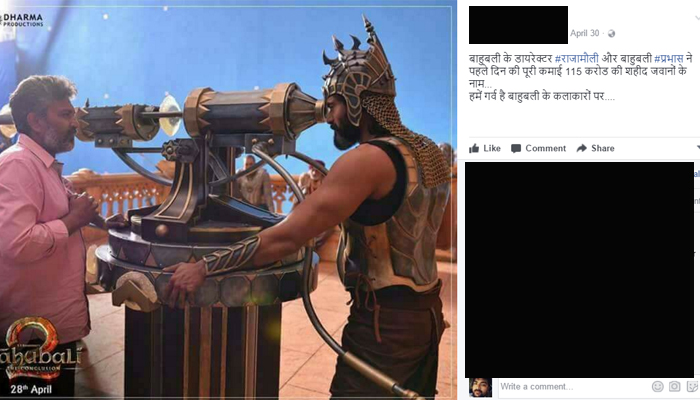Focus the Write a comment field
The image size is (700, 400).
574,387
